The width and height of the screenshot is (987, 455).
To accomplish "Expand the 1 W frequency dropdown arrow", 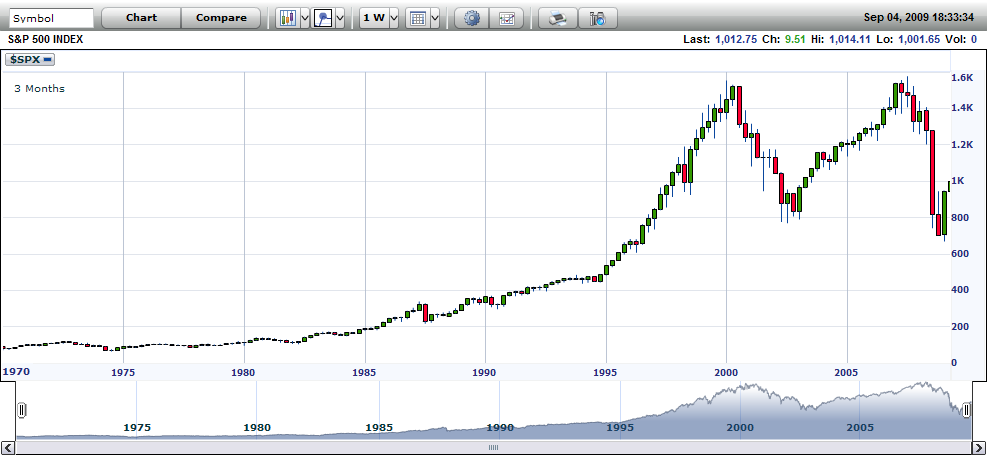I will tap(394, 18).
